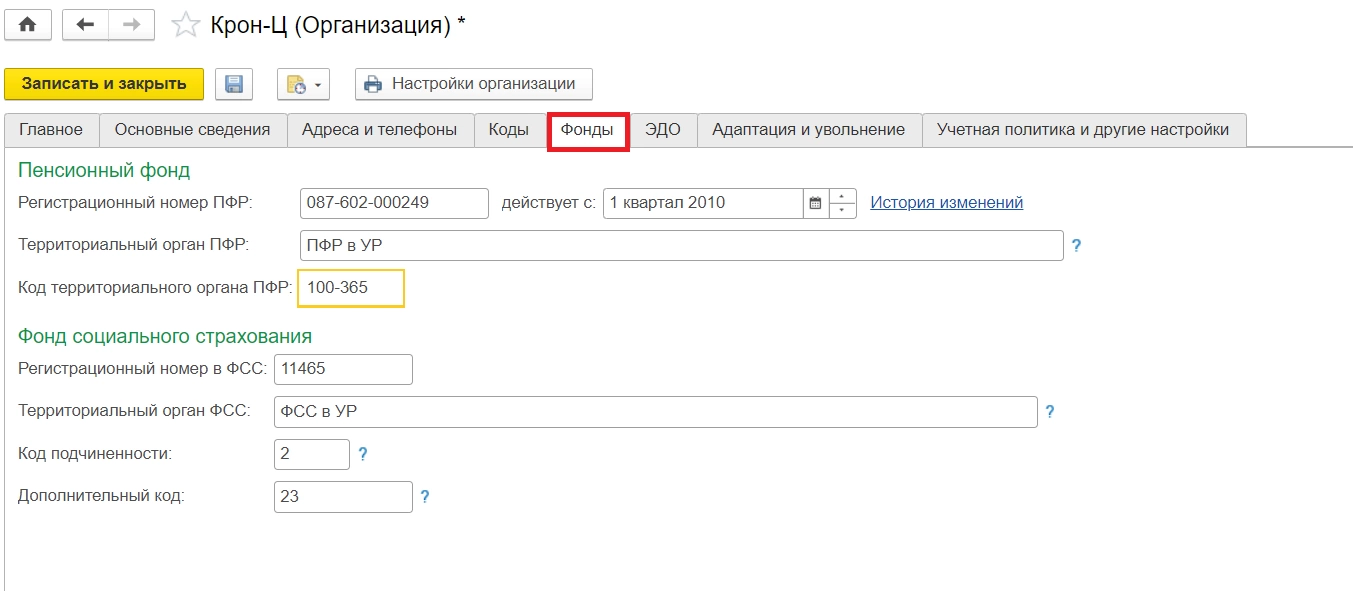Switch to the Учетная политика и другие настройки tab
Image resolution: width=1353 pixels, height=591 pixels.
1083,130
